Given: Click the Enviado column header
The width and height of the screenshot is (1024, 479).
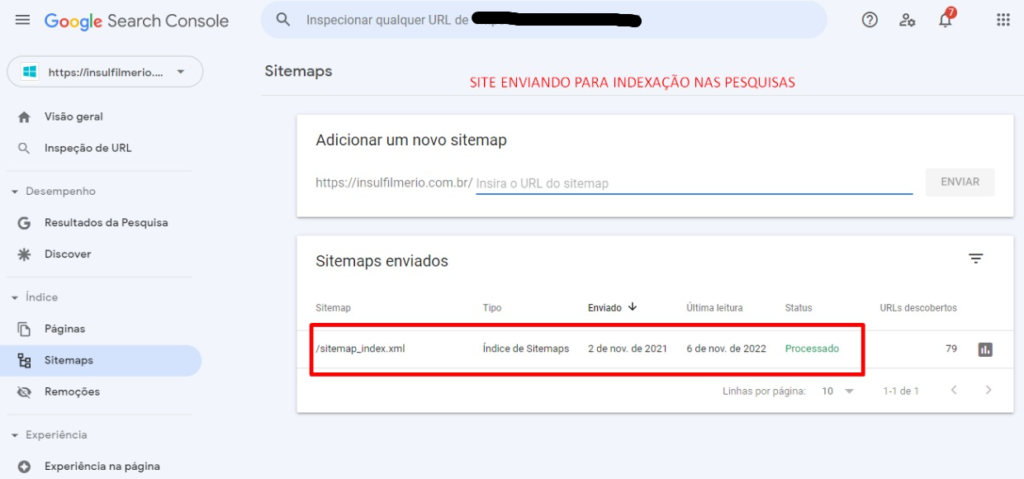Looking at the screenshot, I should point(605,308).
